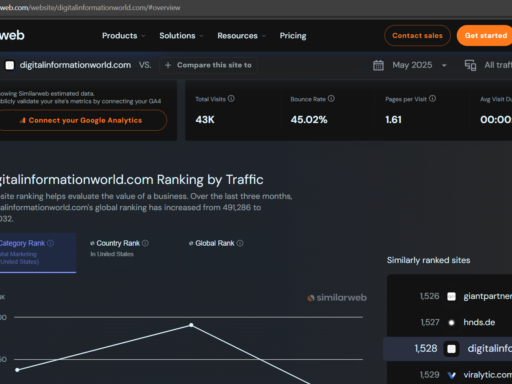Click the Ranking by Traffic heading

(x=132, y=180)
